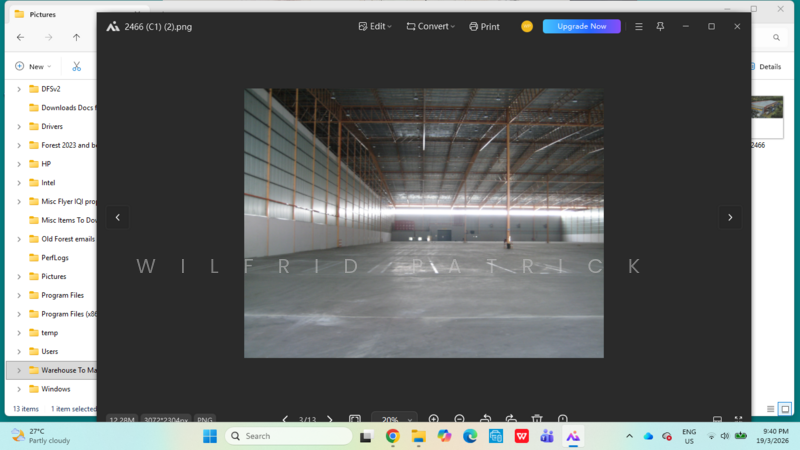Open the 20% zoom level dropdown
Screen dimensions: 800x450
394,420
